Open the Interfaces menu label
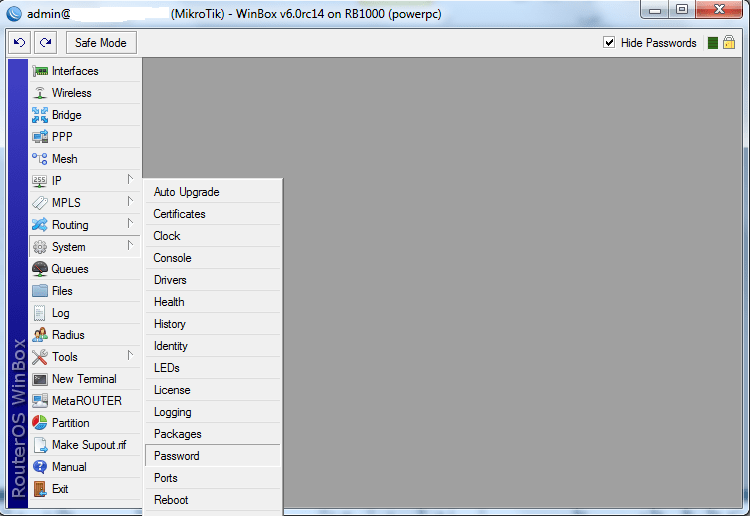 75,71
